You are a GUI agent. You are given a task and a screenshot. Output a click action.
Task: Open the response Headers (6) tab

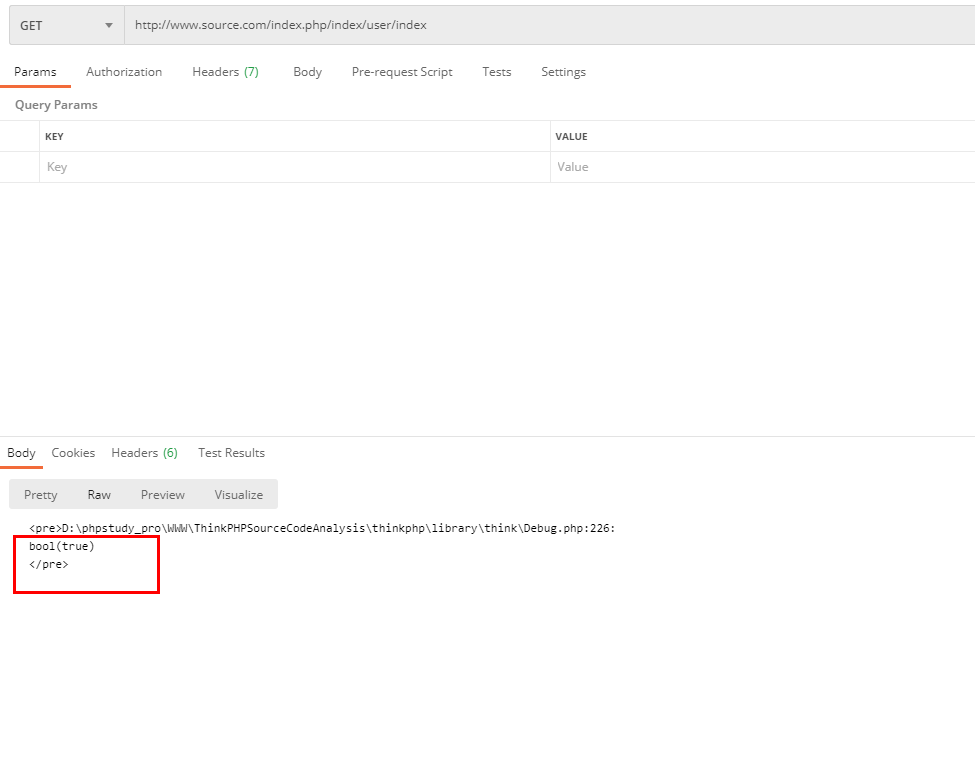click(x=144, y=453)
